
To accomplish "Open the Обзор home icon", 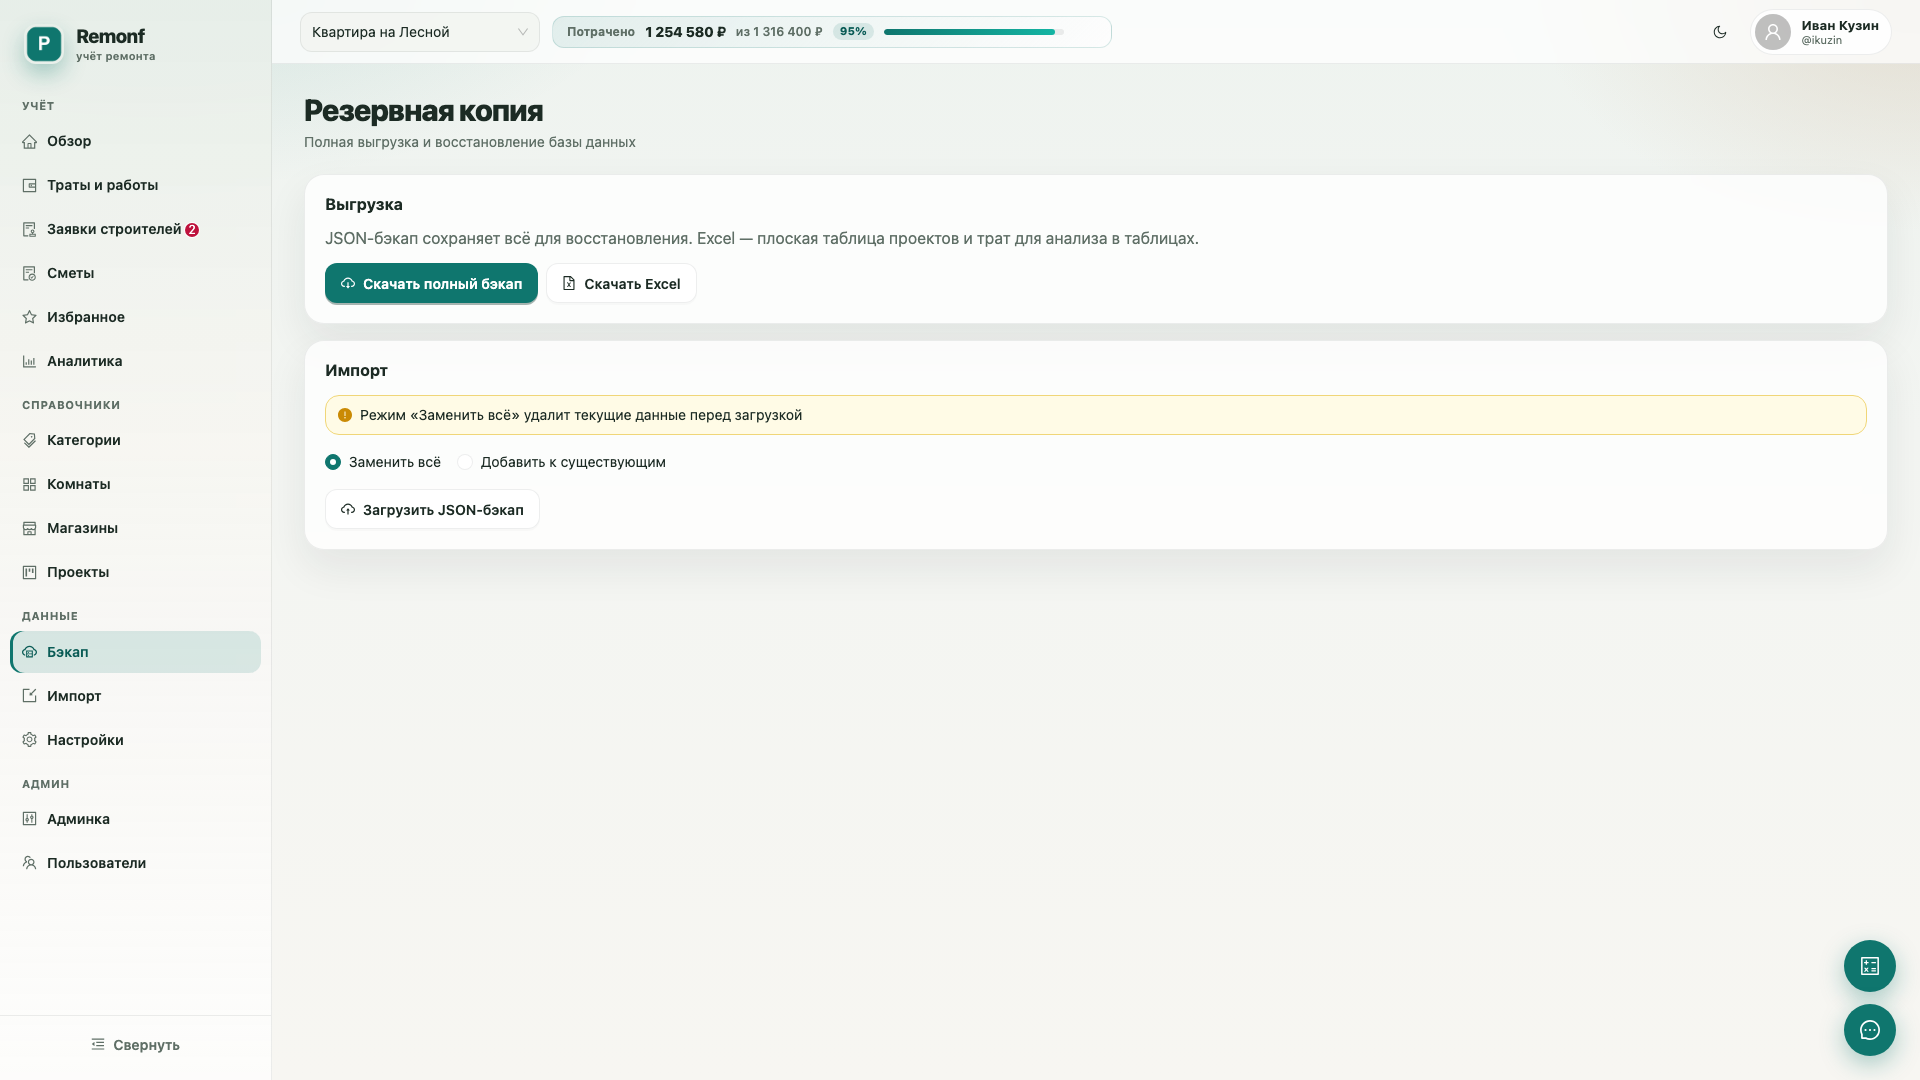I will (x=30, y=141).
